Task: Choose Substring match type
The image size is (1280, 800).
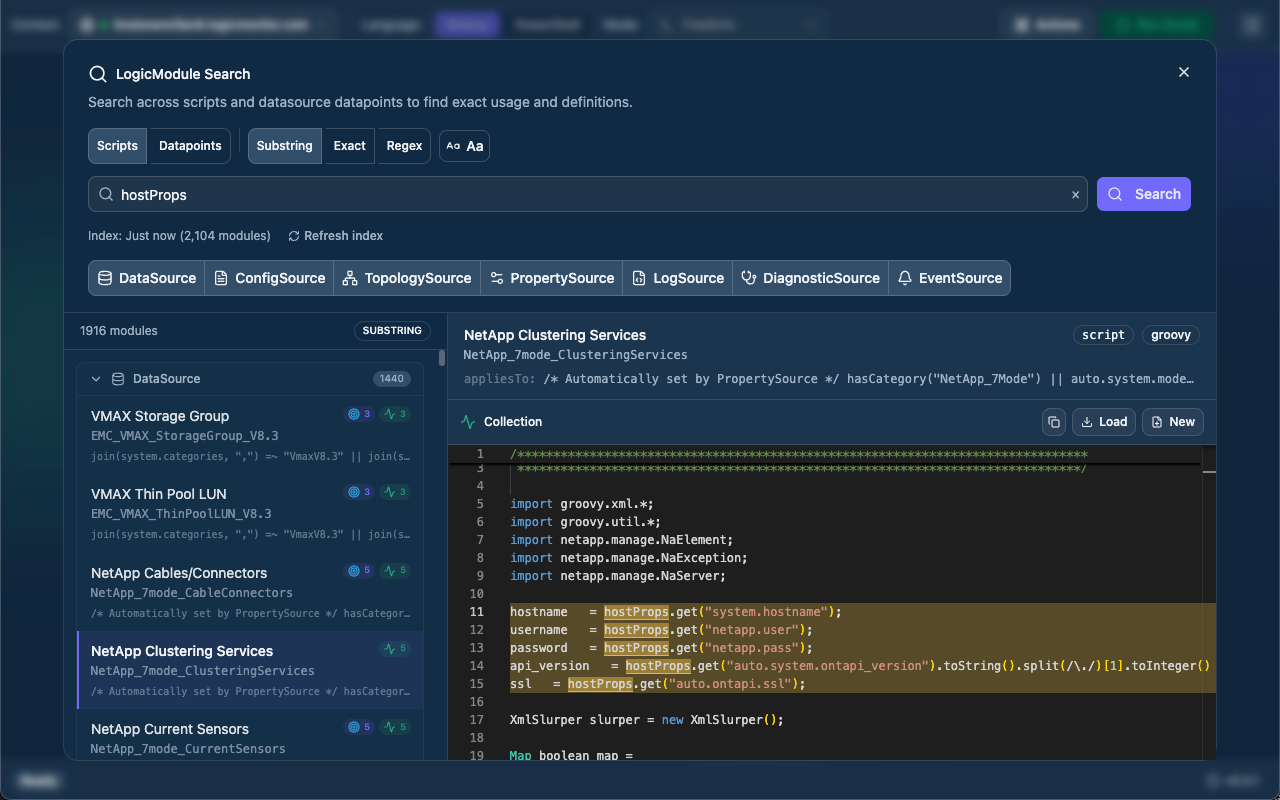Action: pos(285,146)
